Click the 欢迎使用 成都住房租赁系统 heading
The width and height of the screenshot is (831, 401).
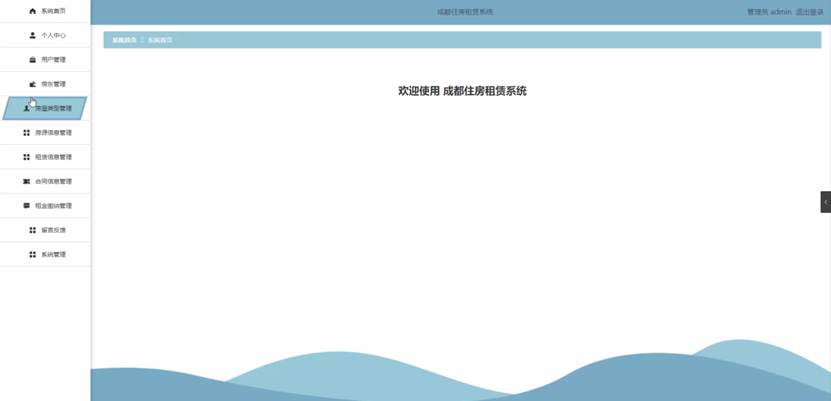click(462, 91)
